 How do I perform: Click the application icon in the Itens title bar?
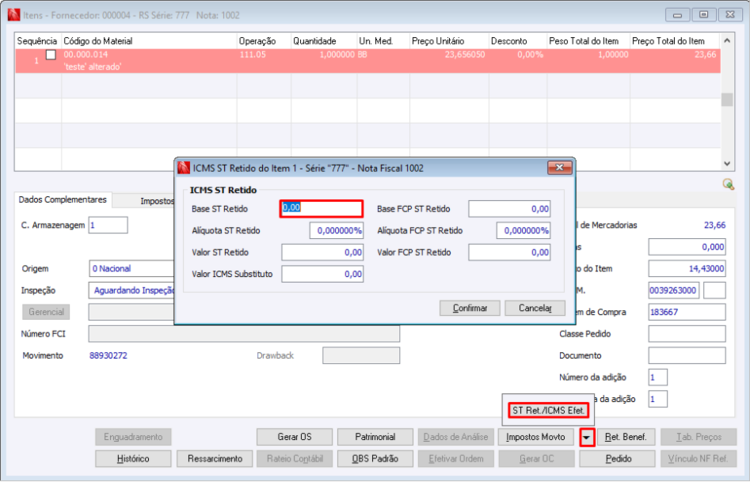pyautogui.click(x=14, y=15)
